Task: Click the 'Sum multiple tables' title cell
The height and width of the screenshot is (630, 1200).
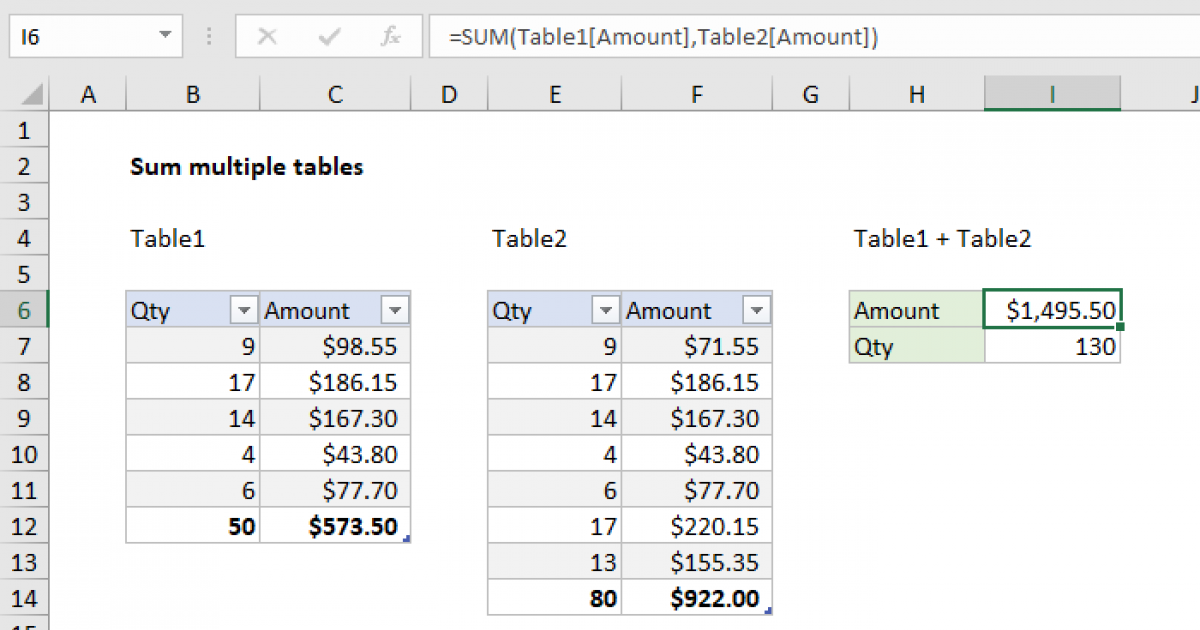Action: (x=247, y=167)
